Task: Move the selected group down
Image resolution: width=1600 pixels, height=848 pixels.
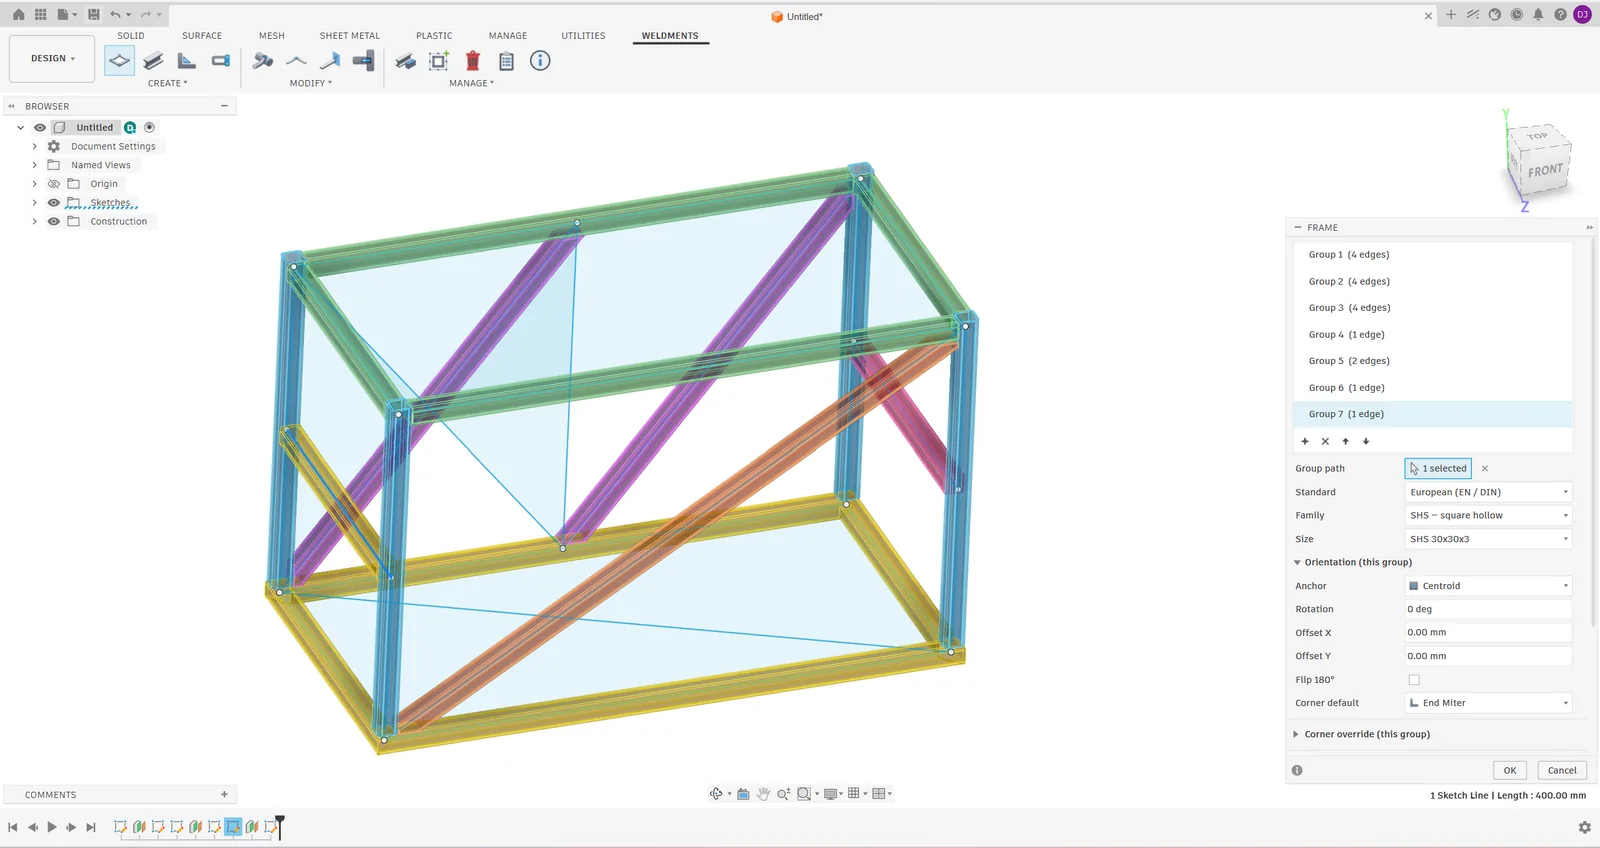Action: coord(1366,441)
